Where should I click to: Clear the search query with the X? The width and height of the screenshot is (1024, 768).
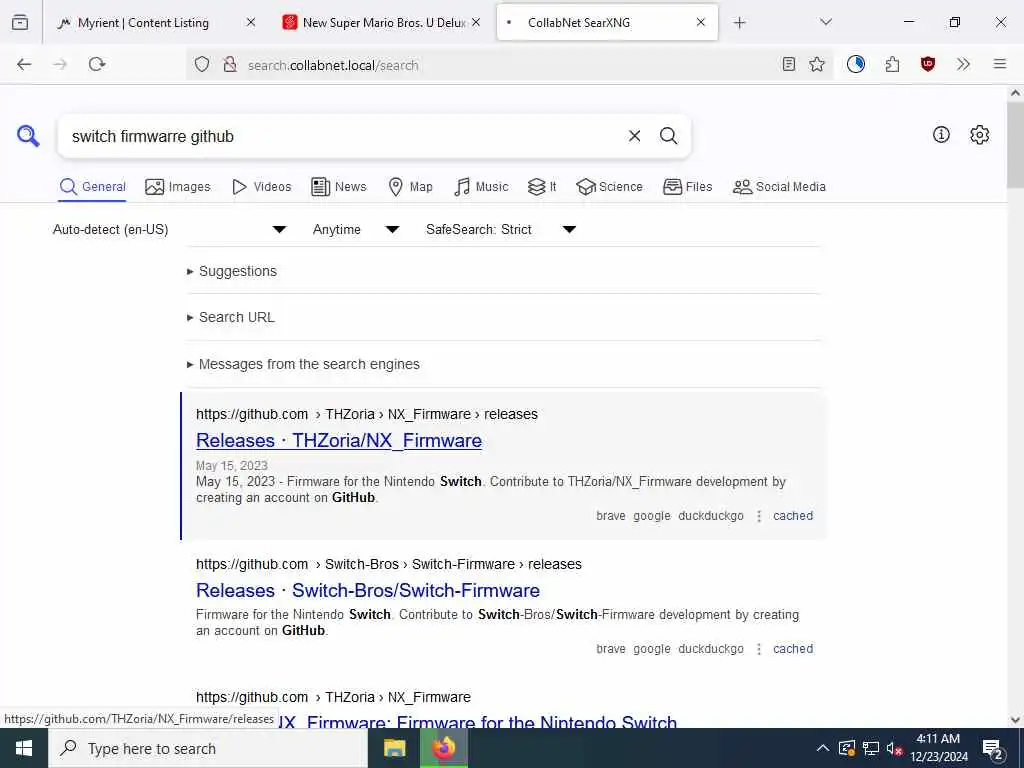point(634,136)
